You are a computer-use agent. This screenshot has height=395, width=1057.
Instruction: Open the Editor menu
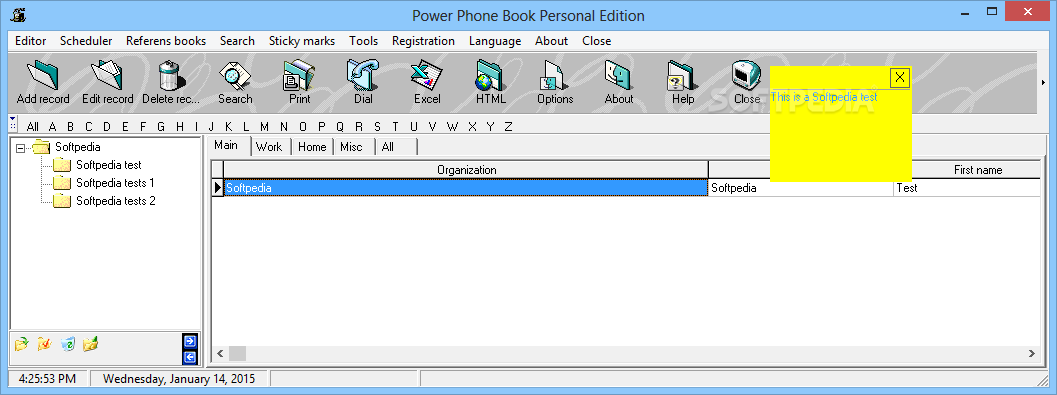(x=30, y=41)
